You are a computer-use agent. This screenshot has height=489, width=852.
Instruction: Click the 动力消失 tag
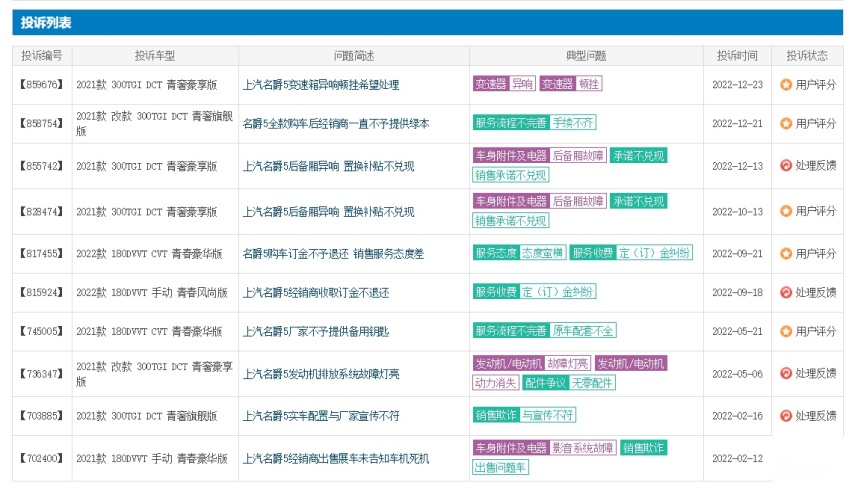(496, 383)
